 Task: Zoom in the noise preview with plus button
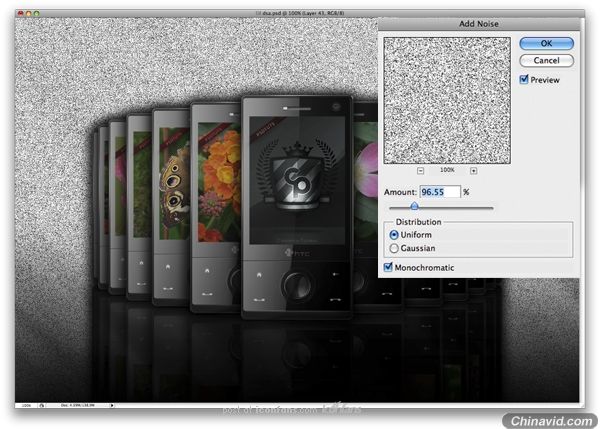coord(473,171)
